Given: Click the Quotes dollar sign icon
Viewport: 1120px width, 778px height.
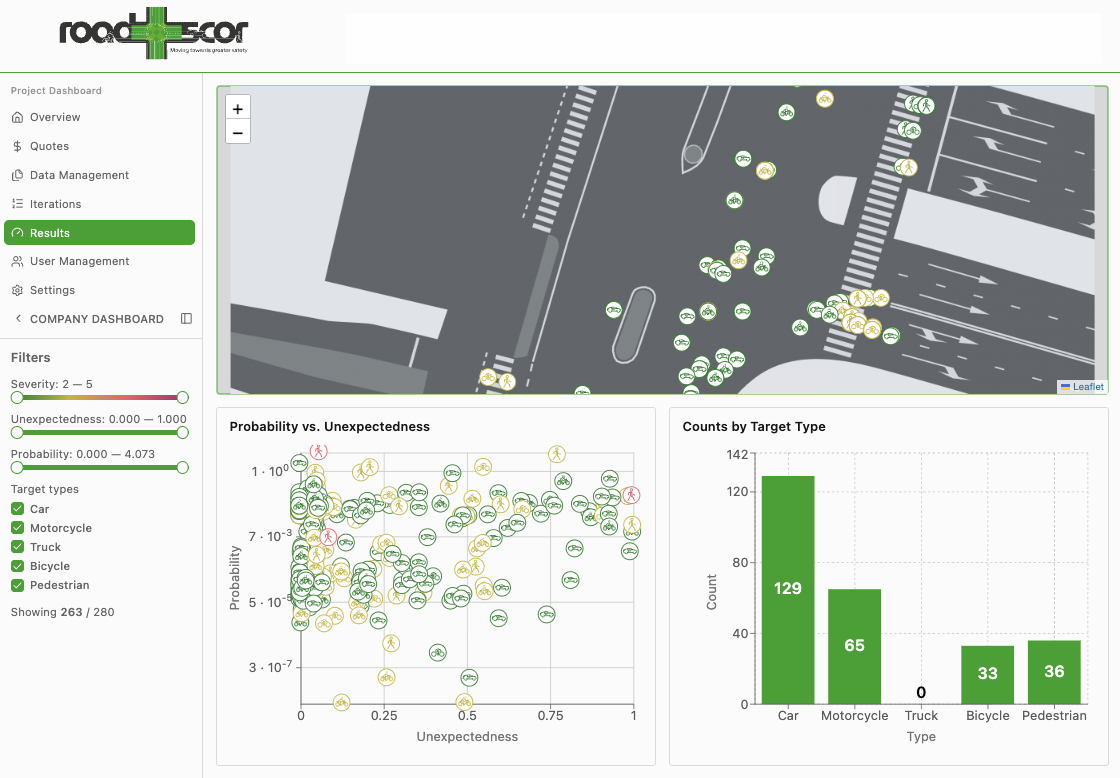Looking at the screenshot, I should (18, 146).
